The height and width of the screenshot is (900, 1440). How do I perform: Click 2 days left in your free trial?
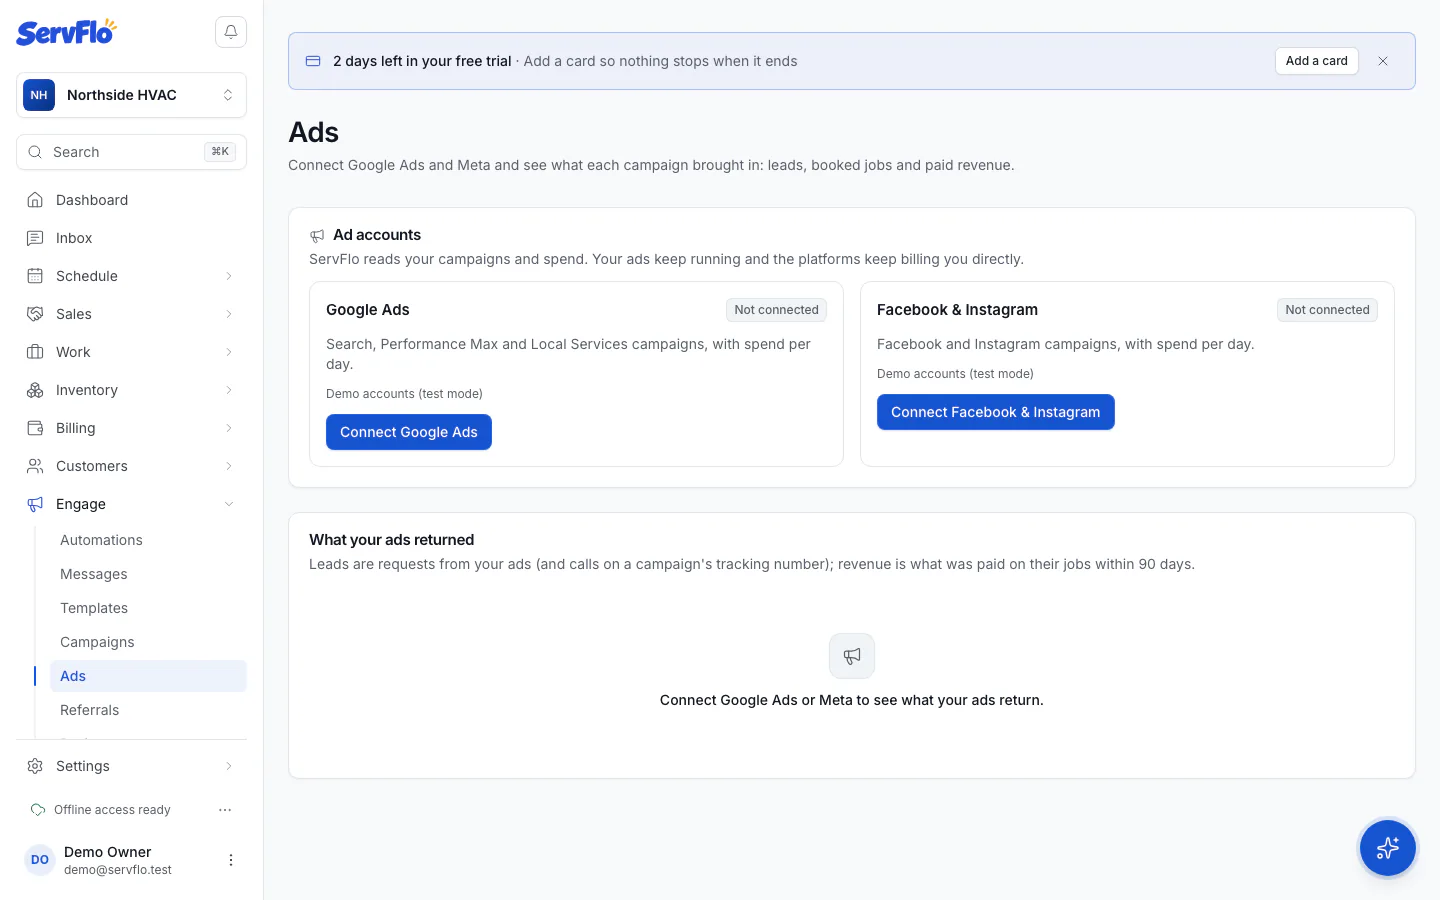422,61
